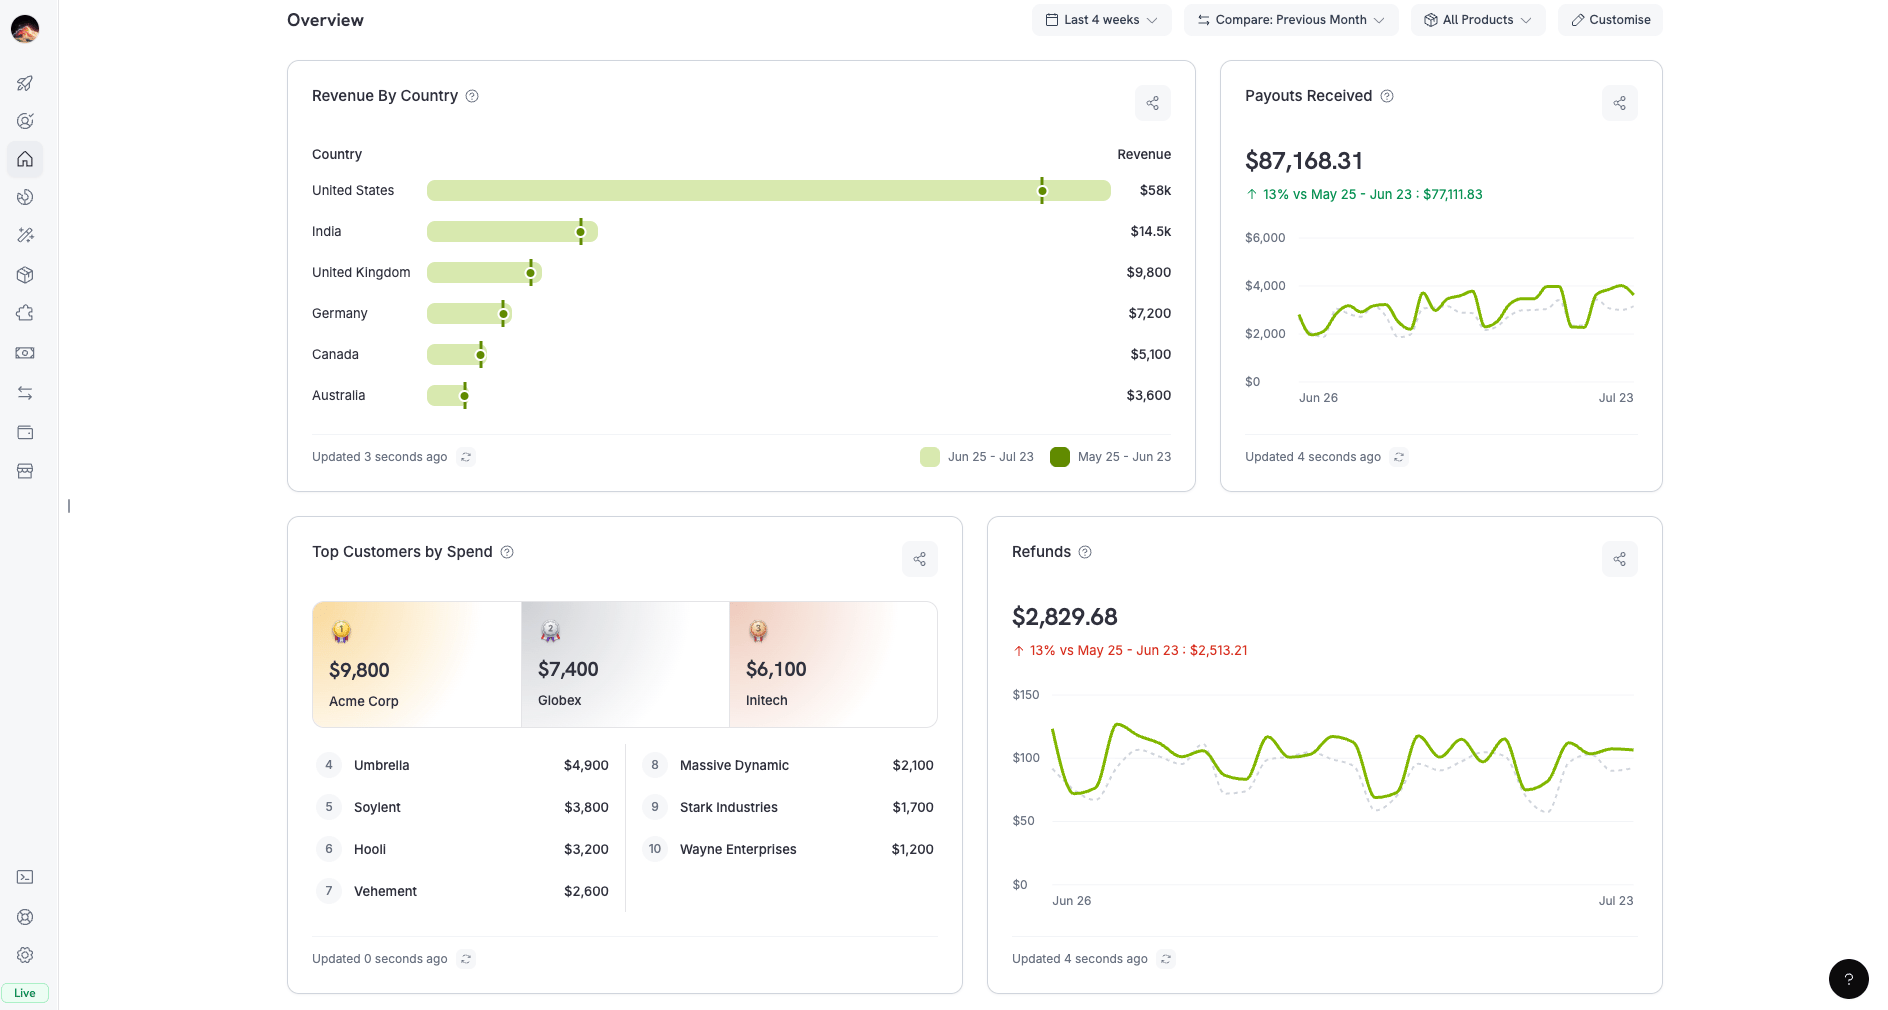The height and width of the screenshot is (1010, 1888).
Task: Select the Initech customer card
Action: pos(833,664)
